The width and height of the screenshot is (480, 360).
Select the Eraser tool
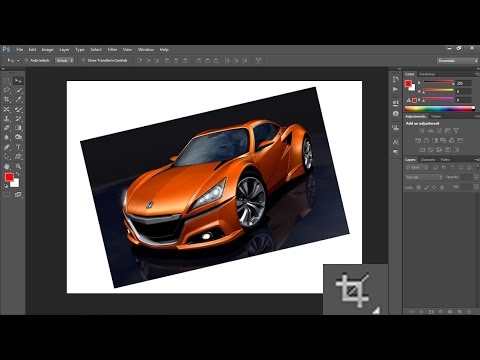click(7, 128)
